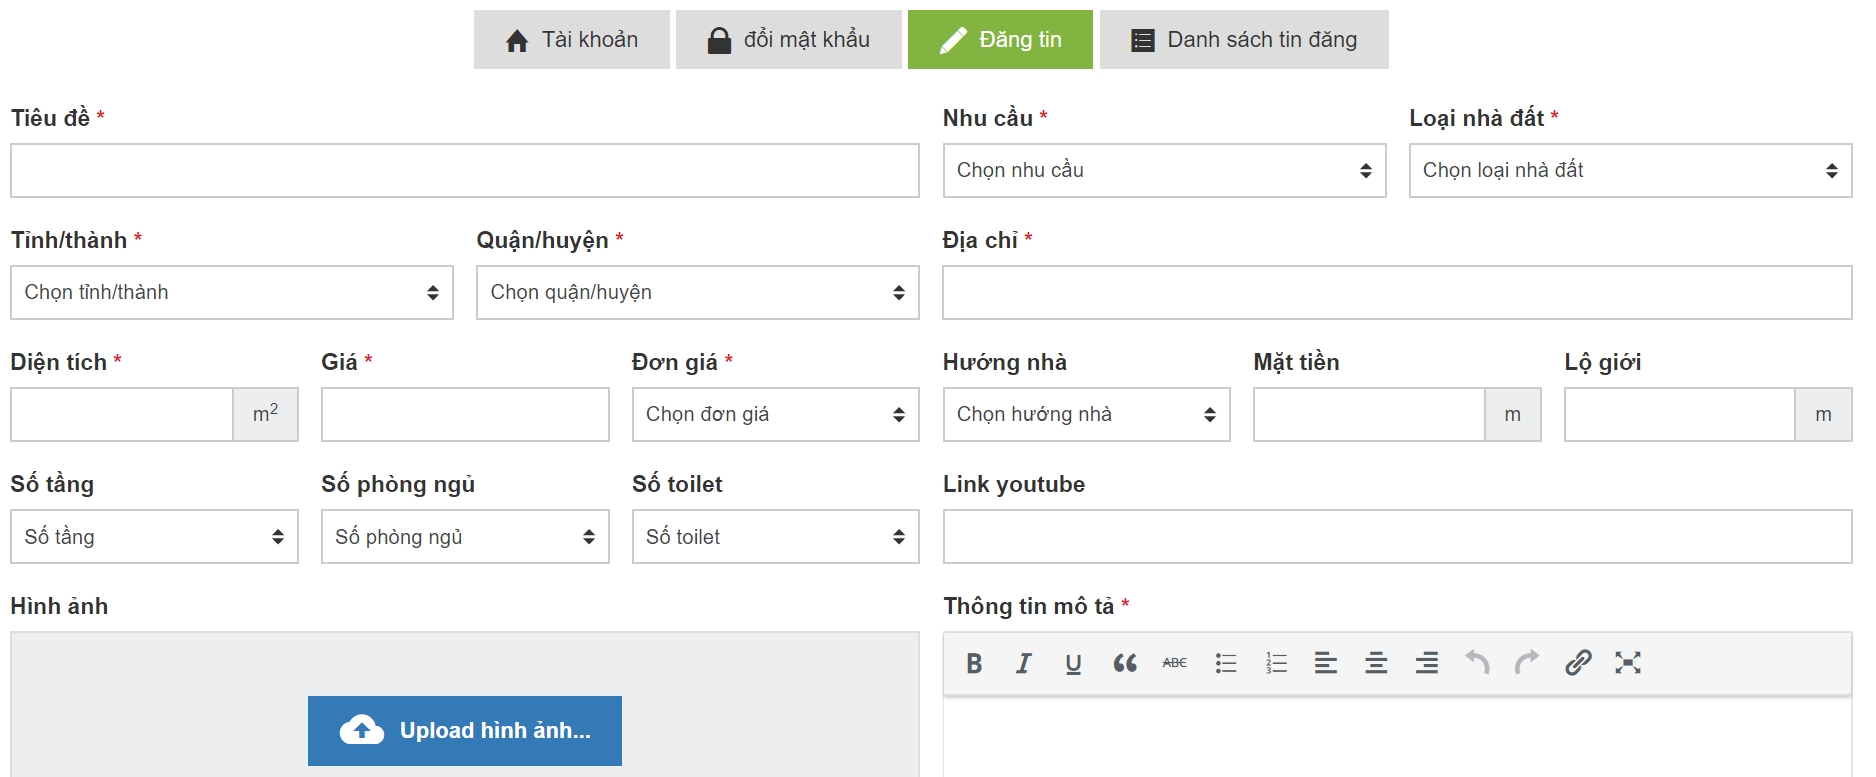This screenshot has height=777, width=1876.
Task: Click the Link youtube label
Action: click(1014, 484)
